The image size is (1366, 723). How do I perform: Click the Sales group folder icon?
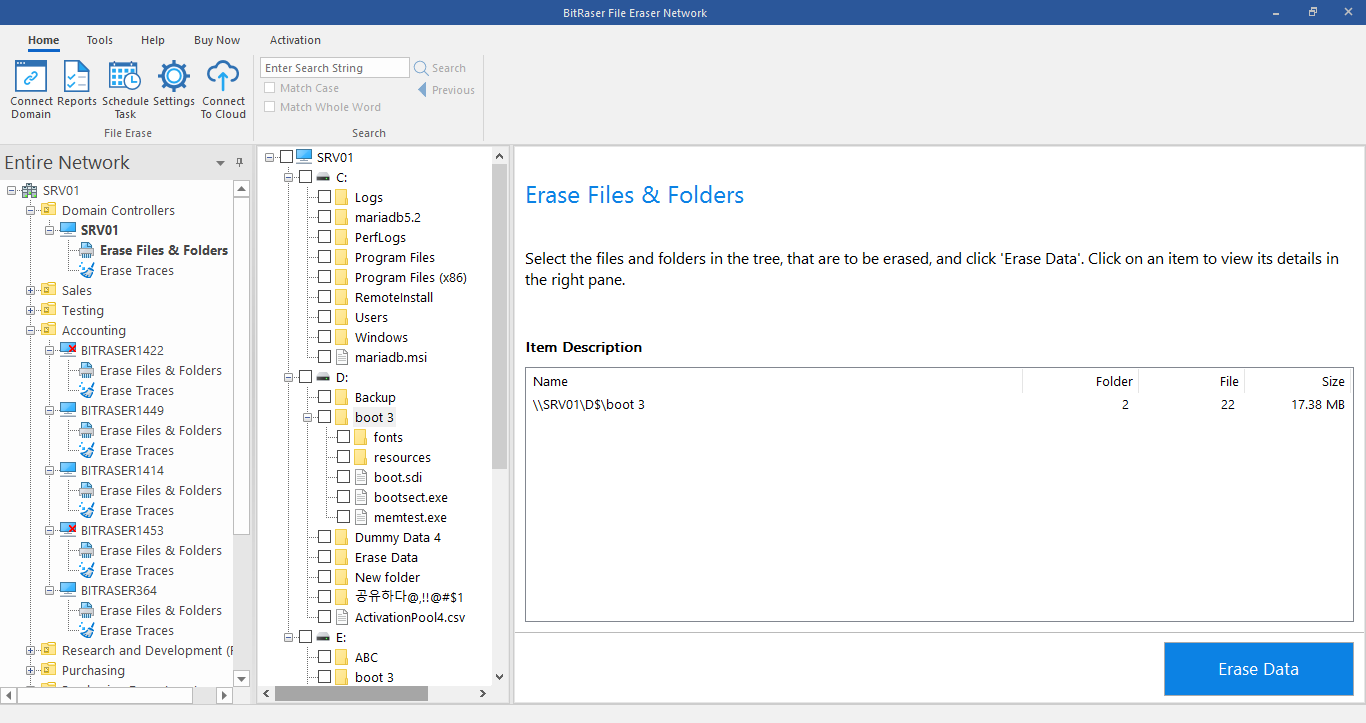pyautogui.click(x=49, y=290)
